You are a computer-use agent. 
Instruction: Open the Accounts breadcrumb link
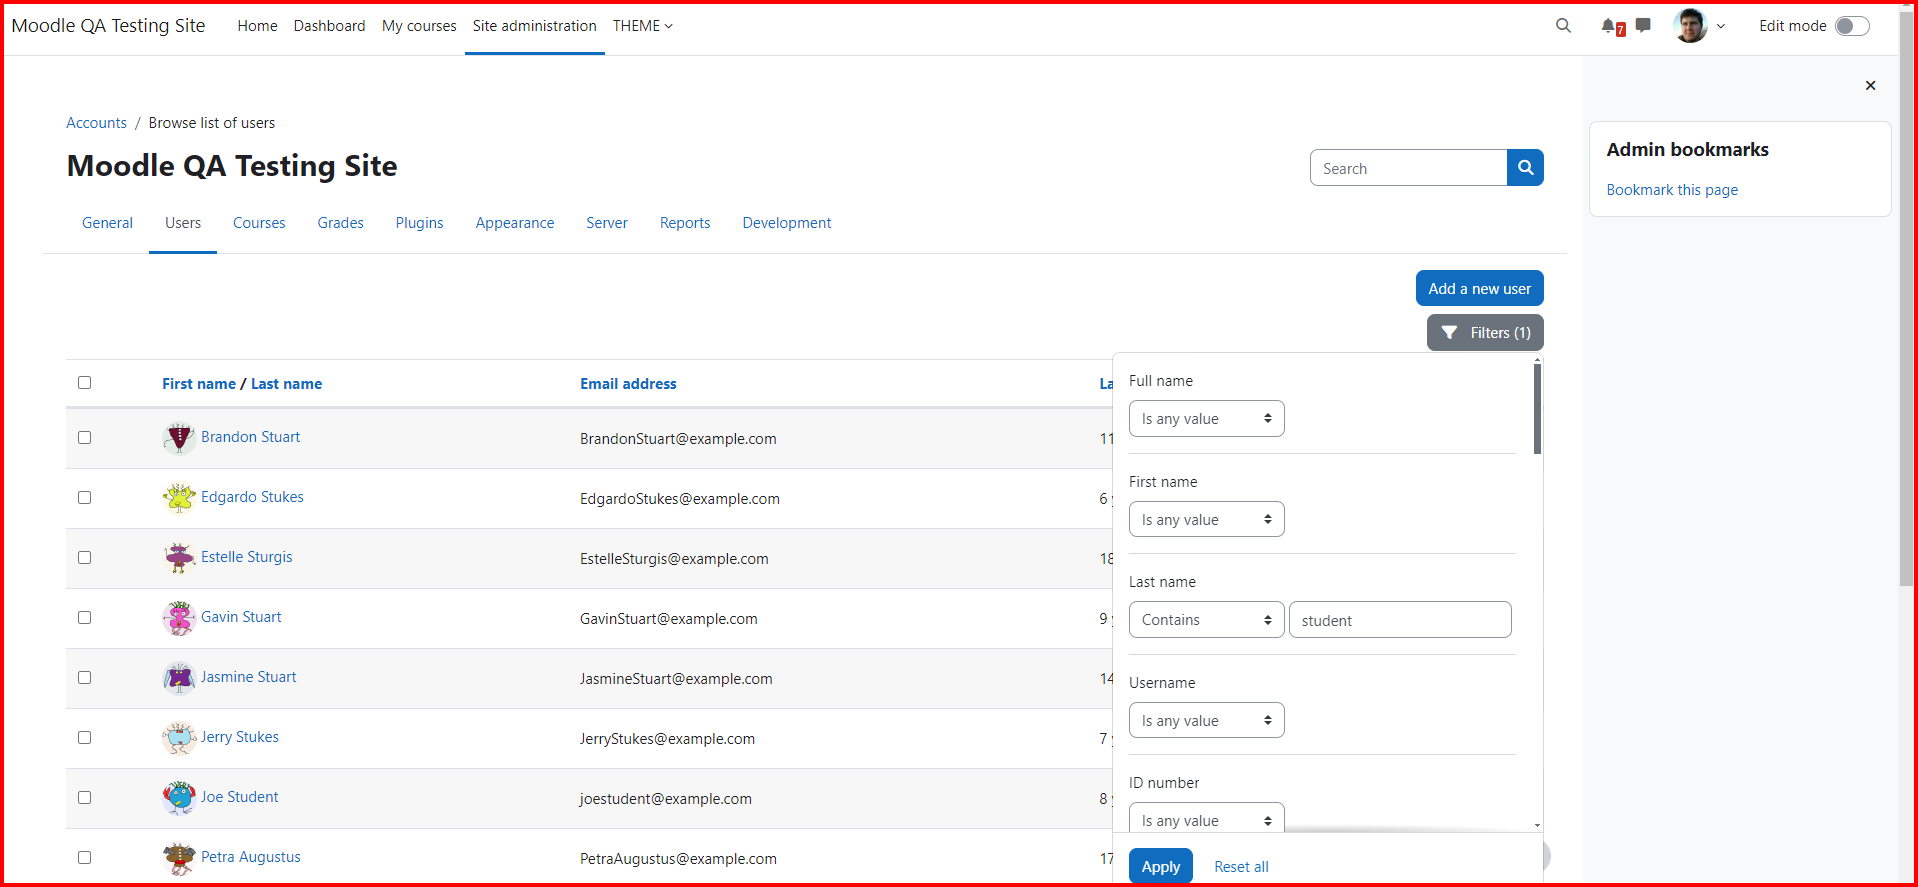pyautogui.click(x=96, y=123)
